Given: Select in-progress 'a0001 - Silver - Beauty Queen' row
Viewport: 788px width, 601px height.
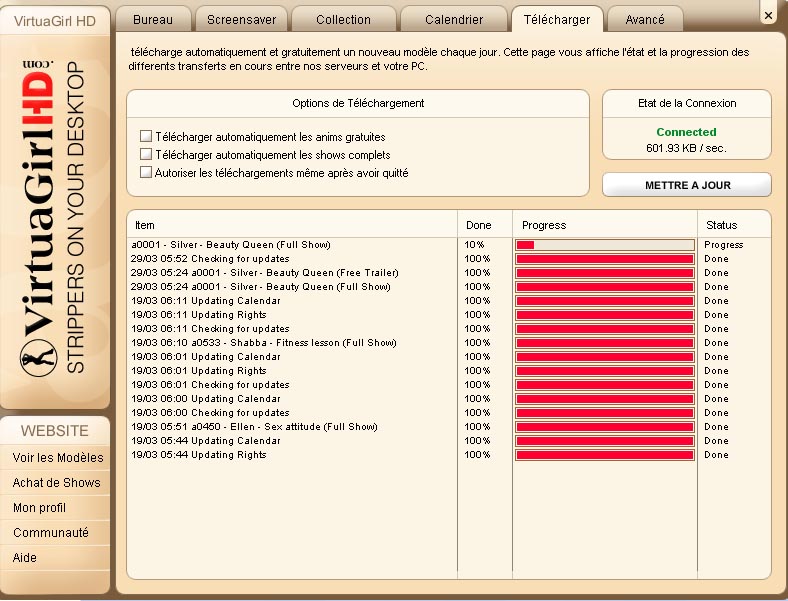Looking at the screenshot, I should tap(448, 245).
